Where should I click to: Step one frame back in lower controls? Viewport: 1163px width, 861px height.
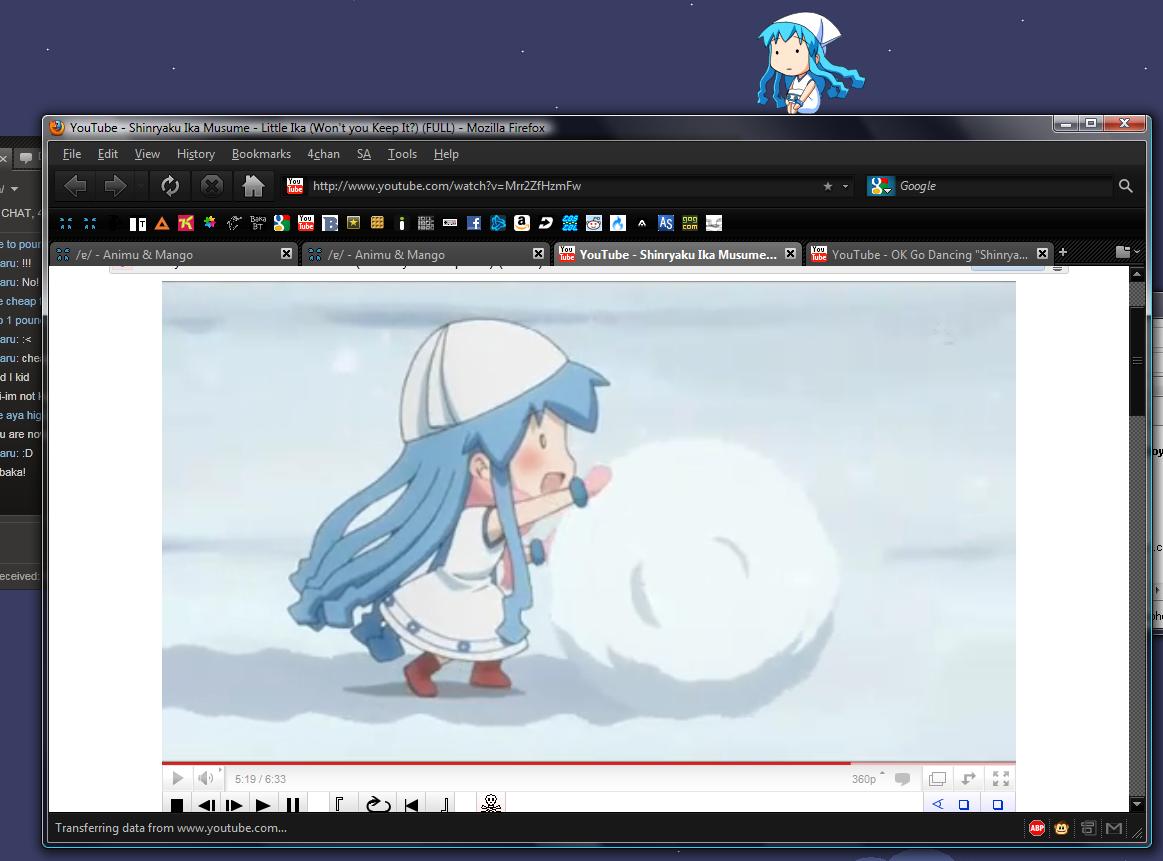tap(207, 805)
